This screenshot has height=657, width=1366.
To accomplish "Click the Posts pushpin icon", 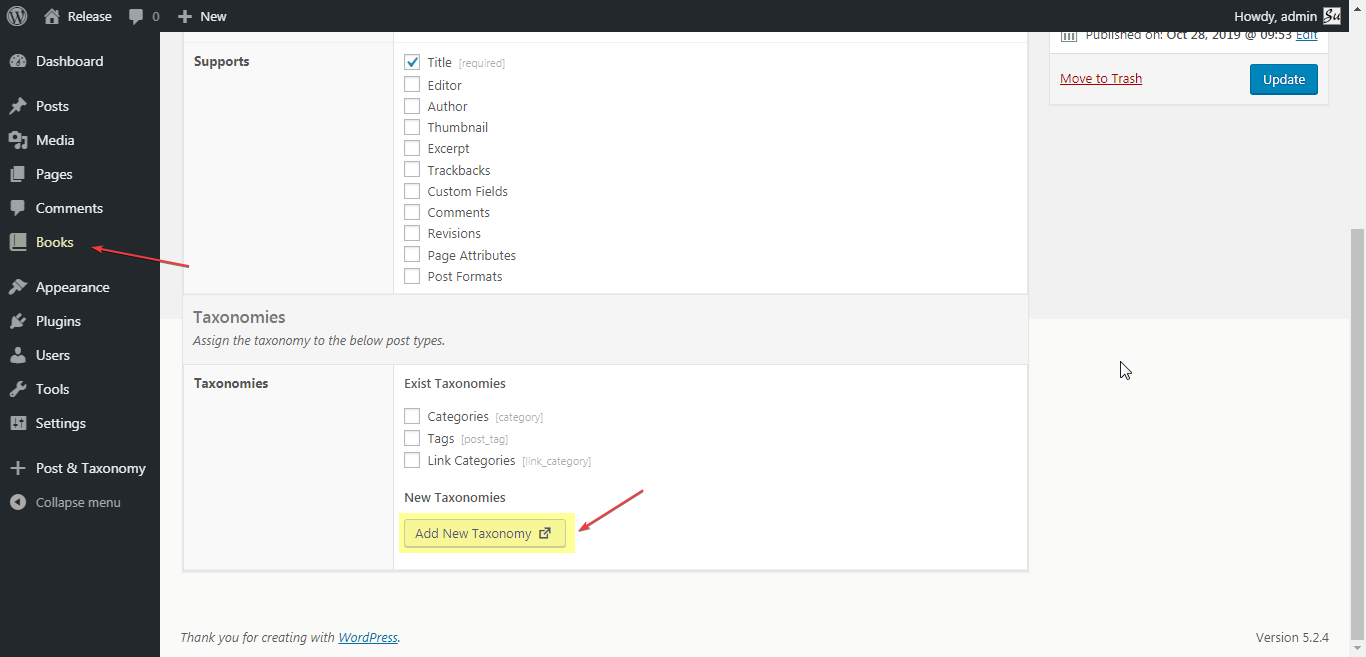I will 18,106.
